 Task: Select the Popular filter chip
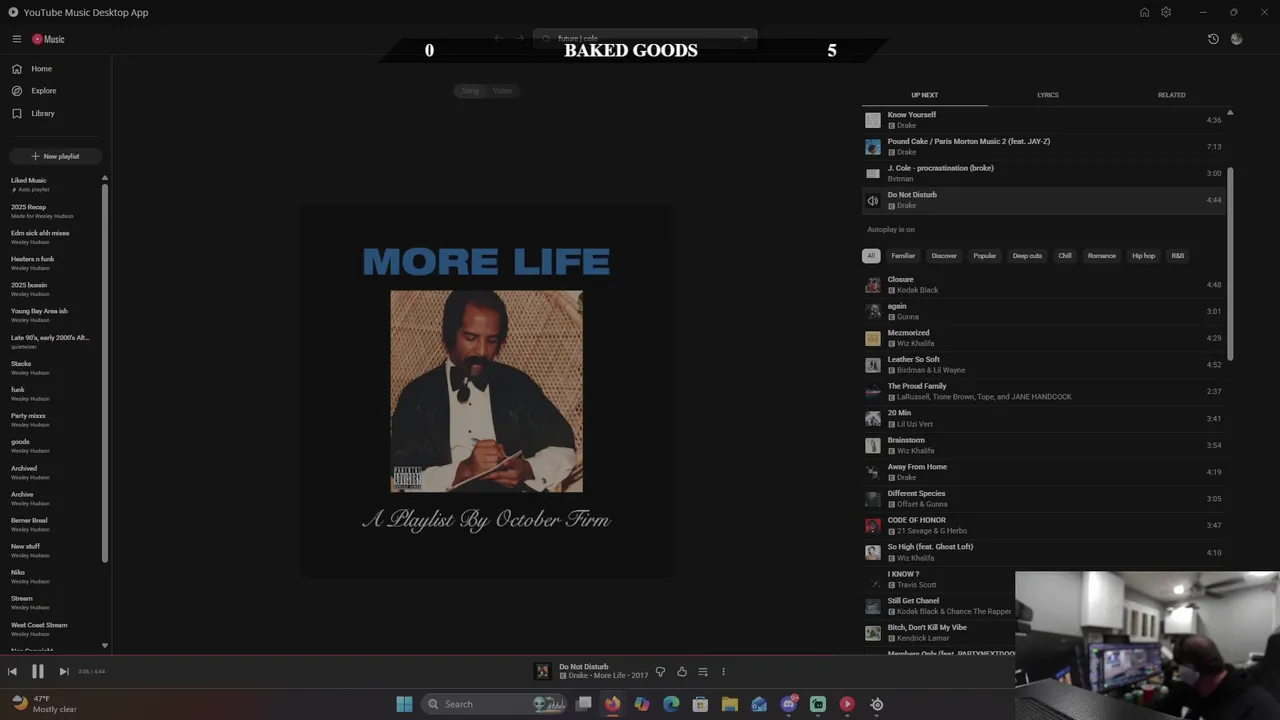point(985,256)
